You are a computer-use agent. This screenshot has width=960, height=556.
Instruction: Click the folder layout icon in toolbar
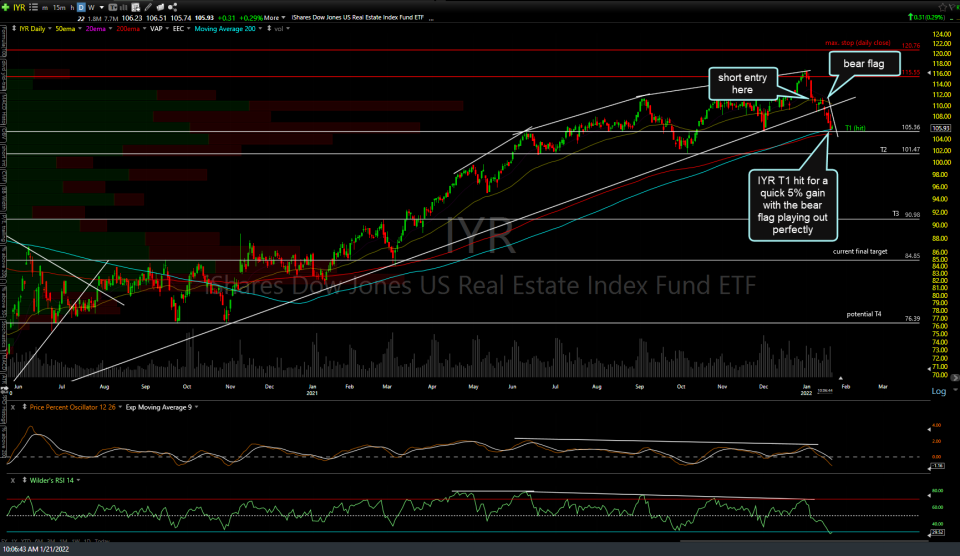point(160,7)
